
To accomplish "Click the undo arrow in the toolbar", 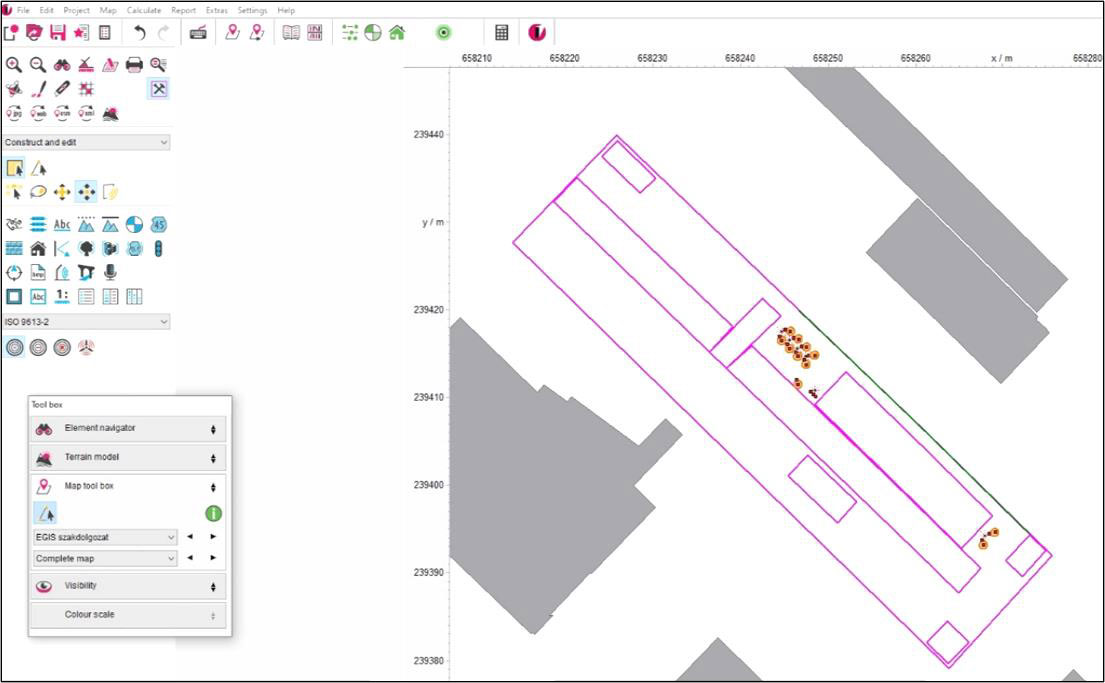I will [140, 33].
